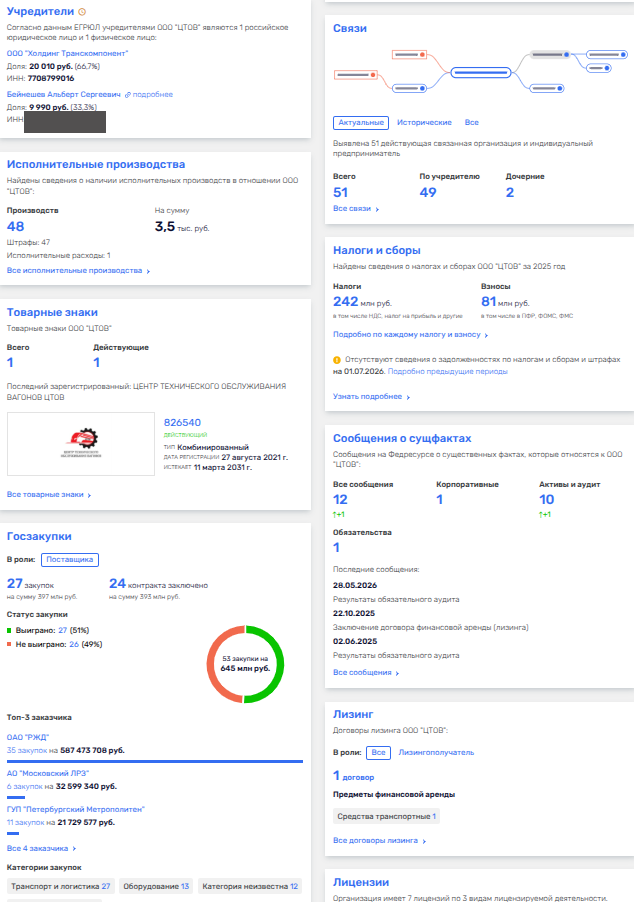Click the orange warning icon about tax debts
The height and width of the screenshot is (902, 634).
(337, 360)
